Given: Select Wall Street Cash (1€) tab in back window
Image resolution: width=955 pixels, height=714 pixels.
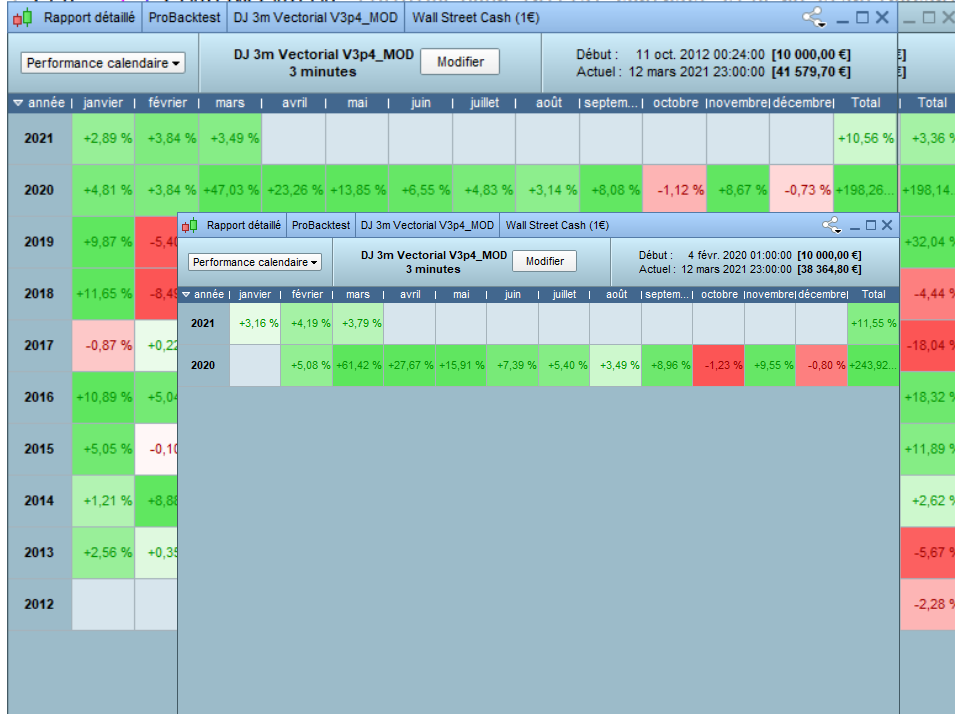Looking at the screenshot, I should pos(476,18).
